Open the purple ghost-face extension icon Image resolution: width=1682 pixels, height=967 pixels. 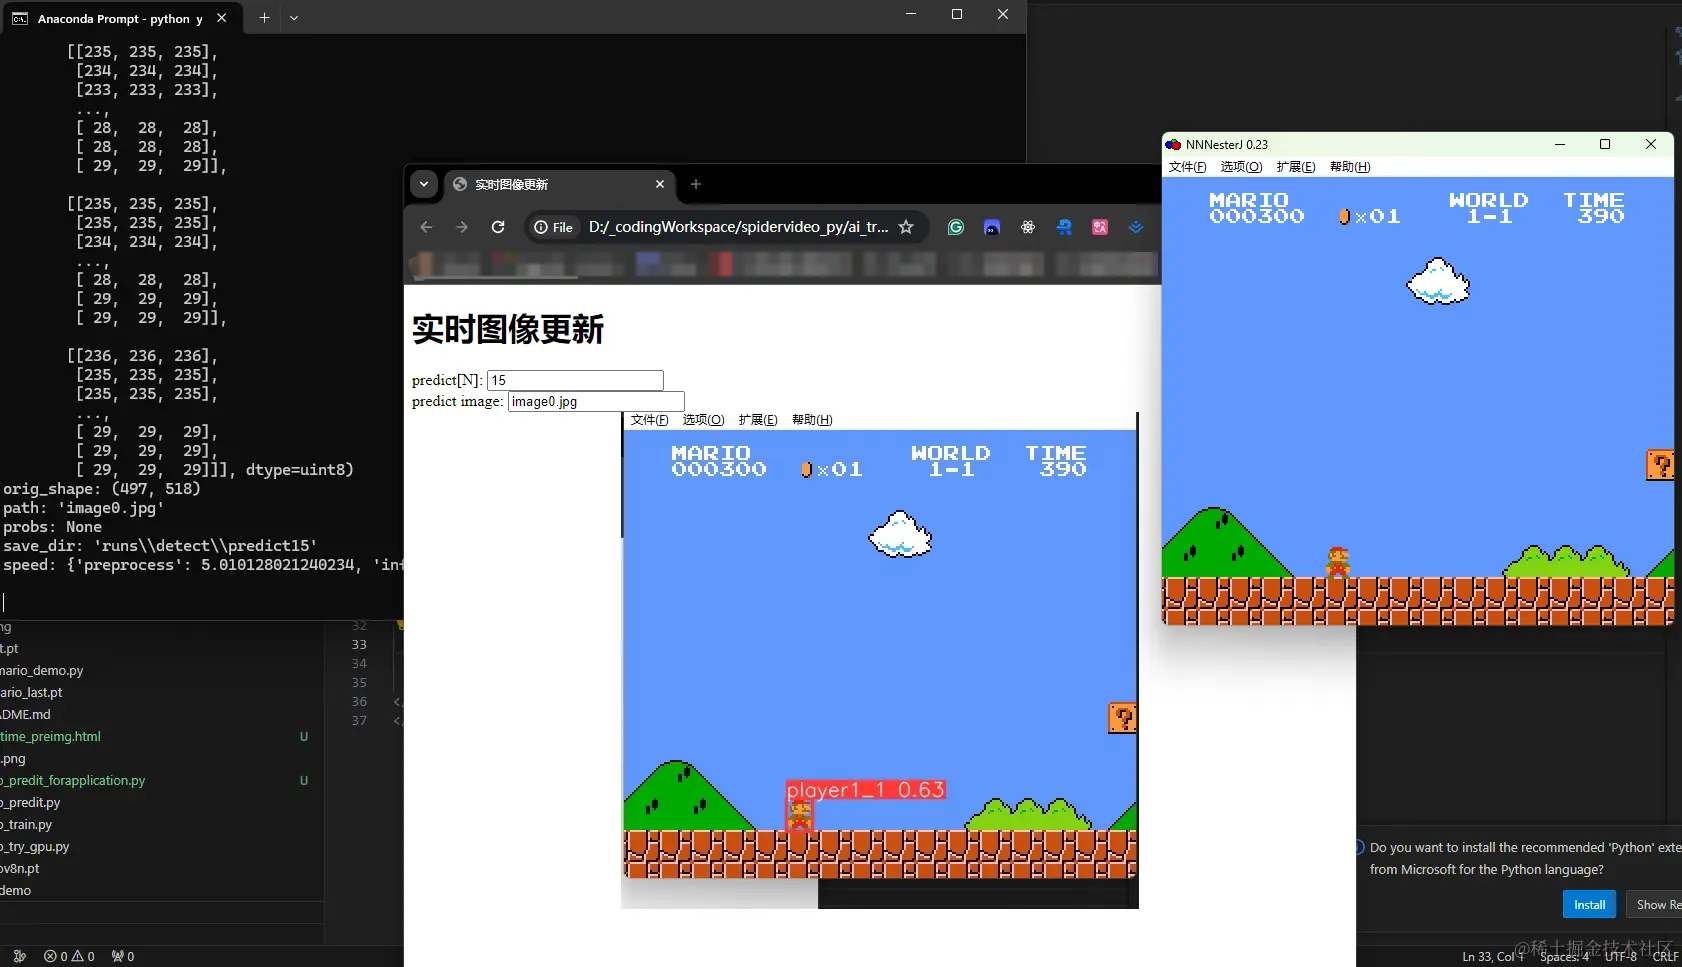point(992,227)
